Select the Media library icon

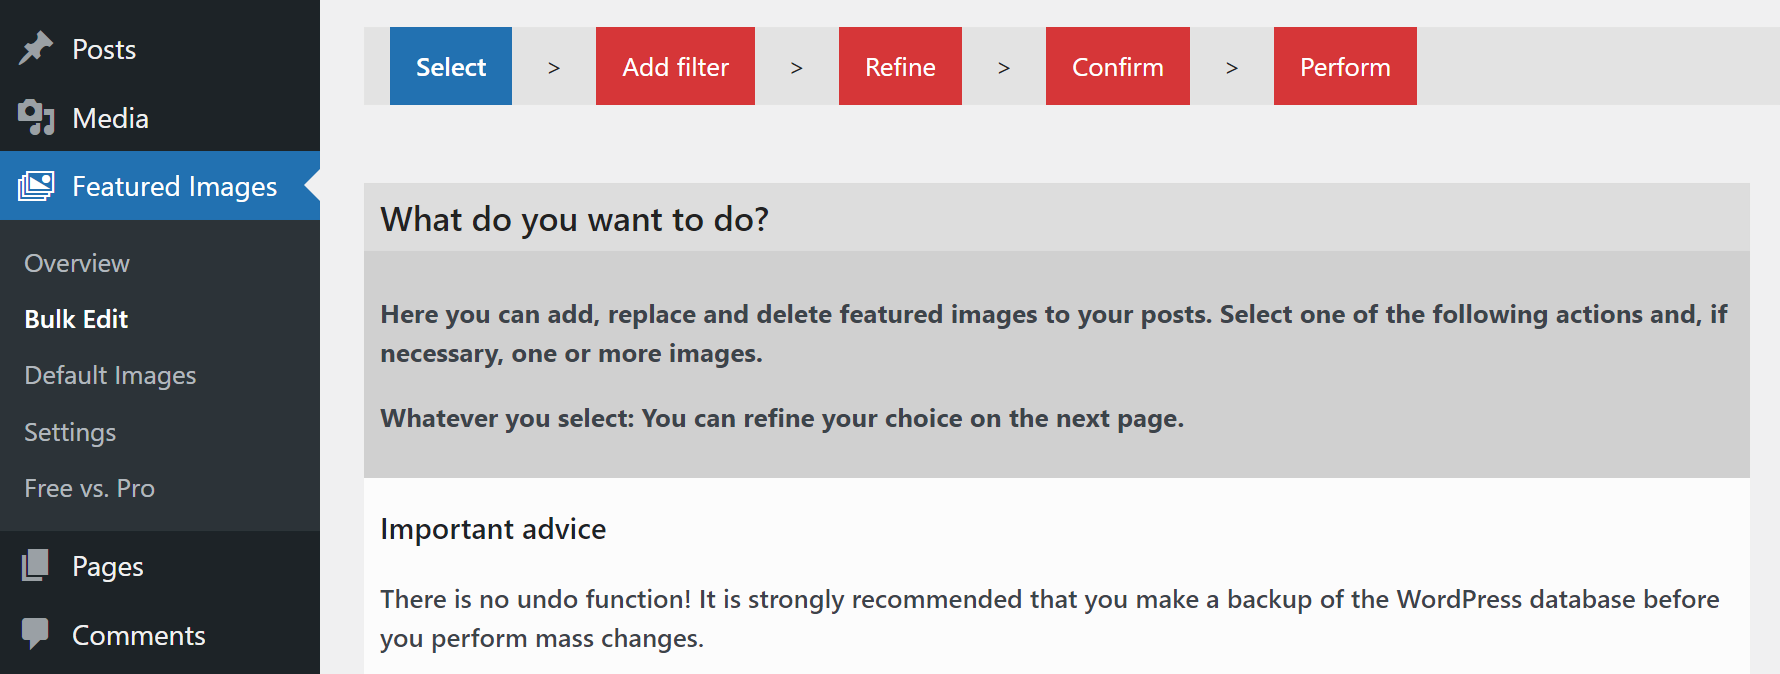(36, 117)
